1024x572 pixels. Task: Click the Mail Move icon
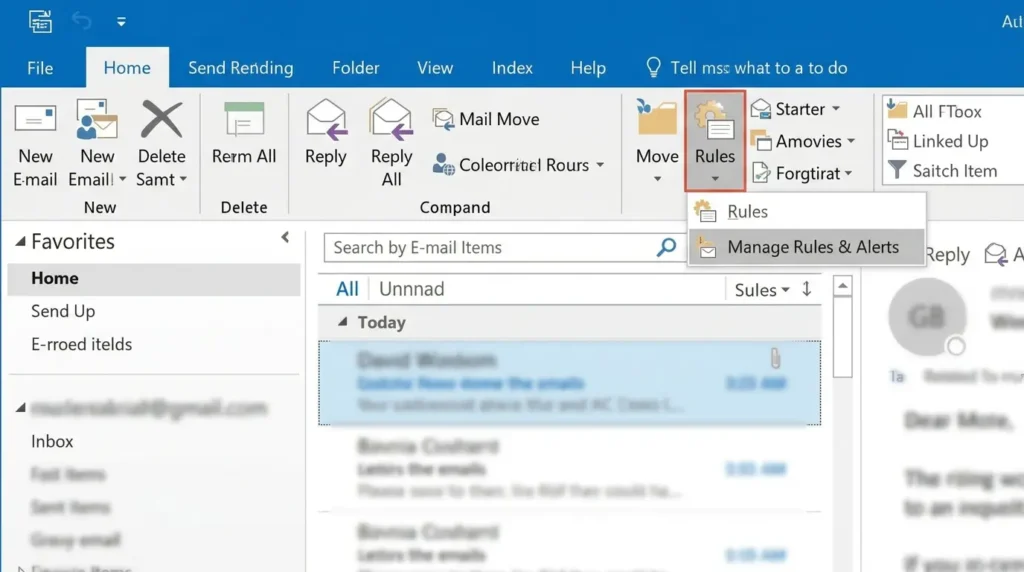[x=443, y=119]
